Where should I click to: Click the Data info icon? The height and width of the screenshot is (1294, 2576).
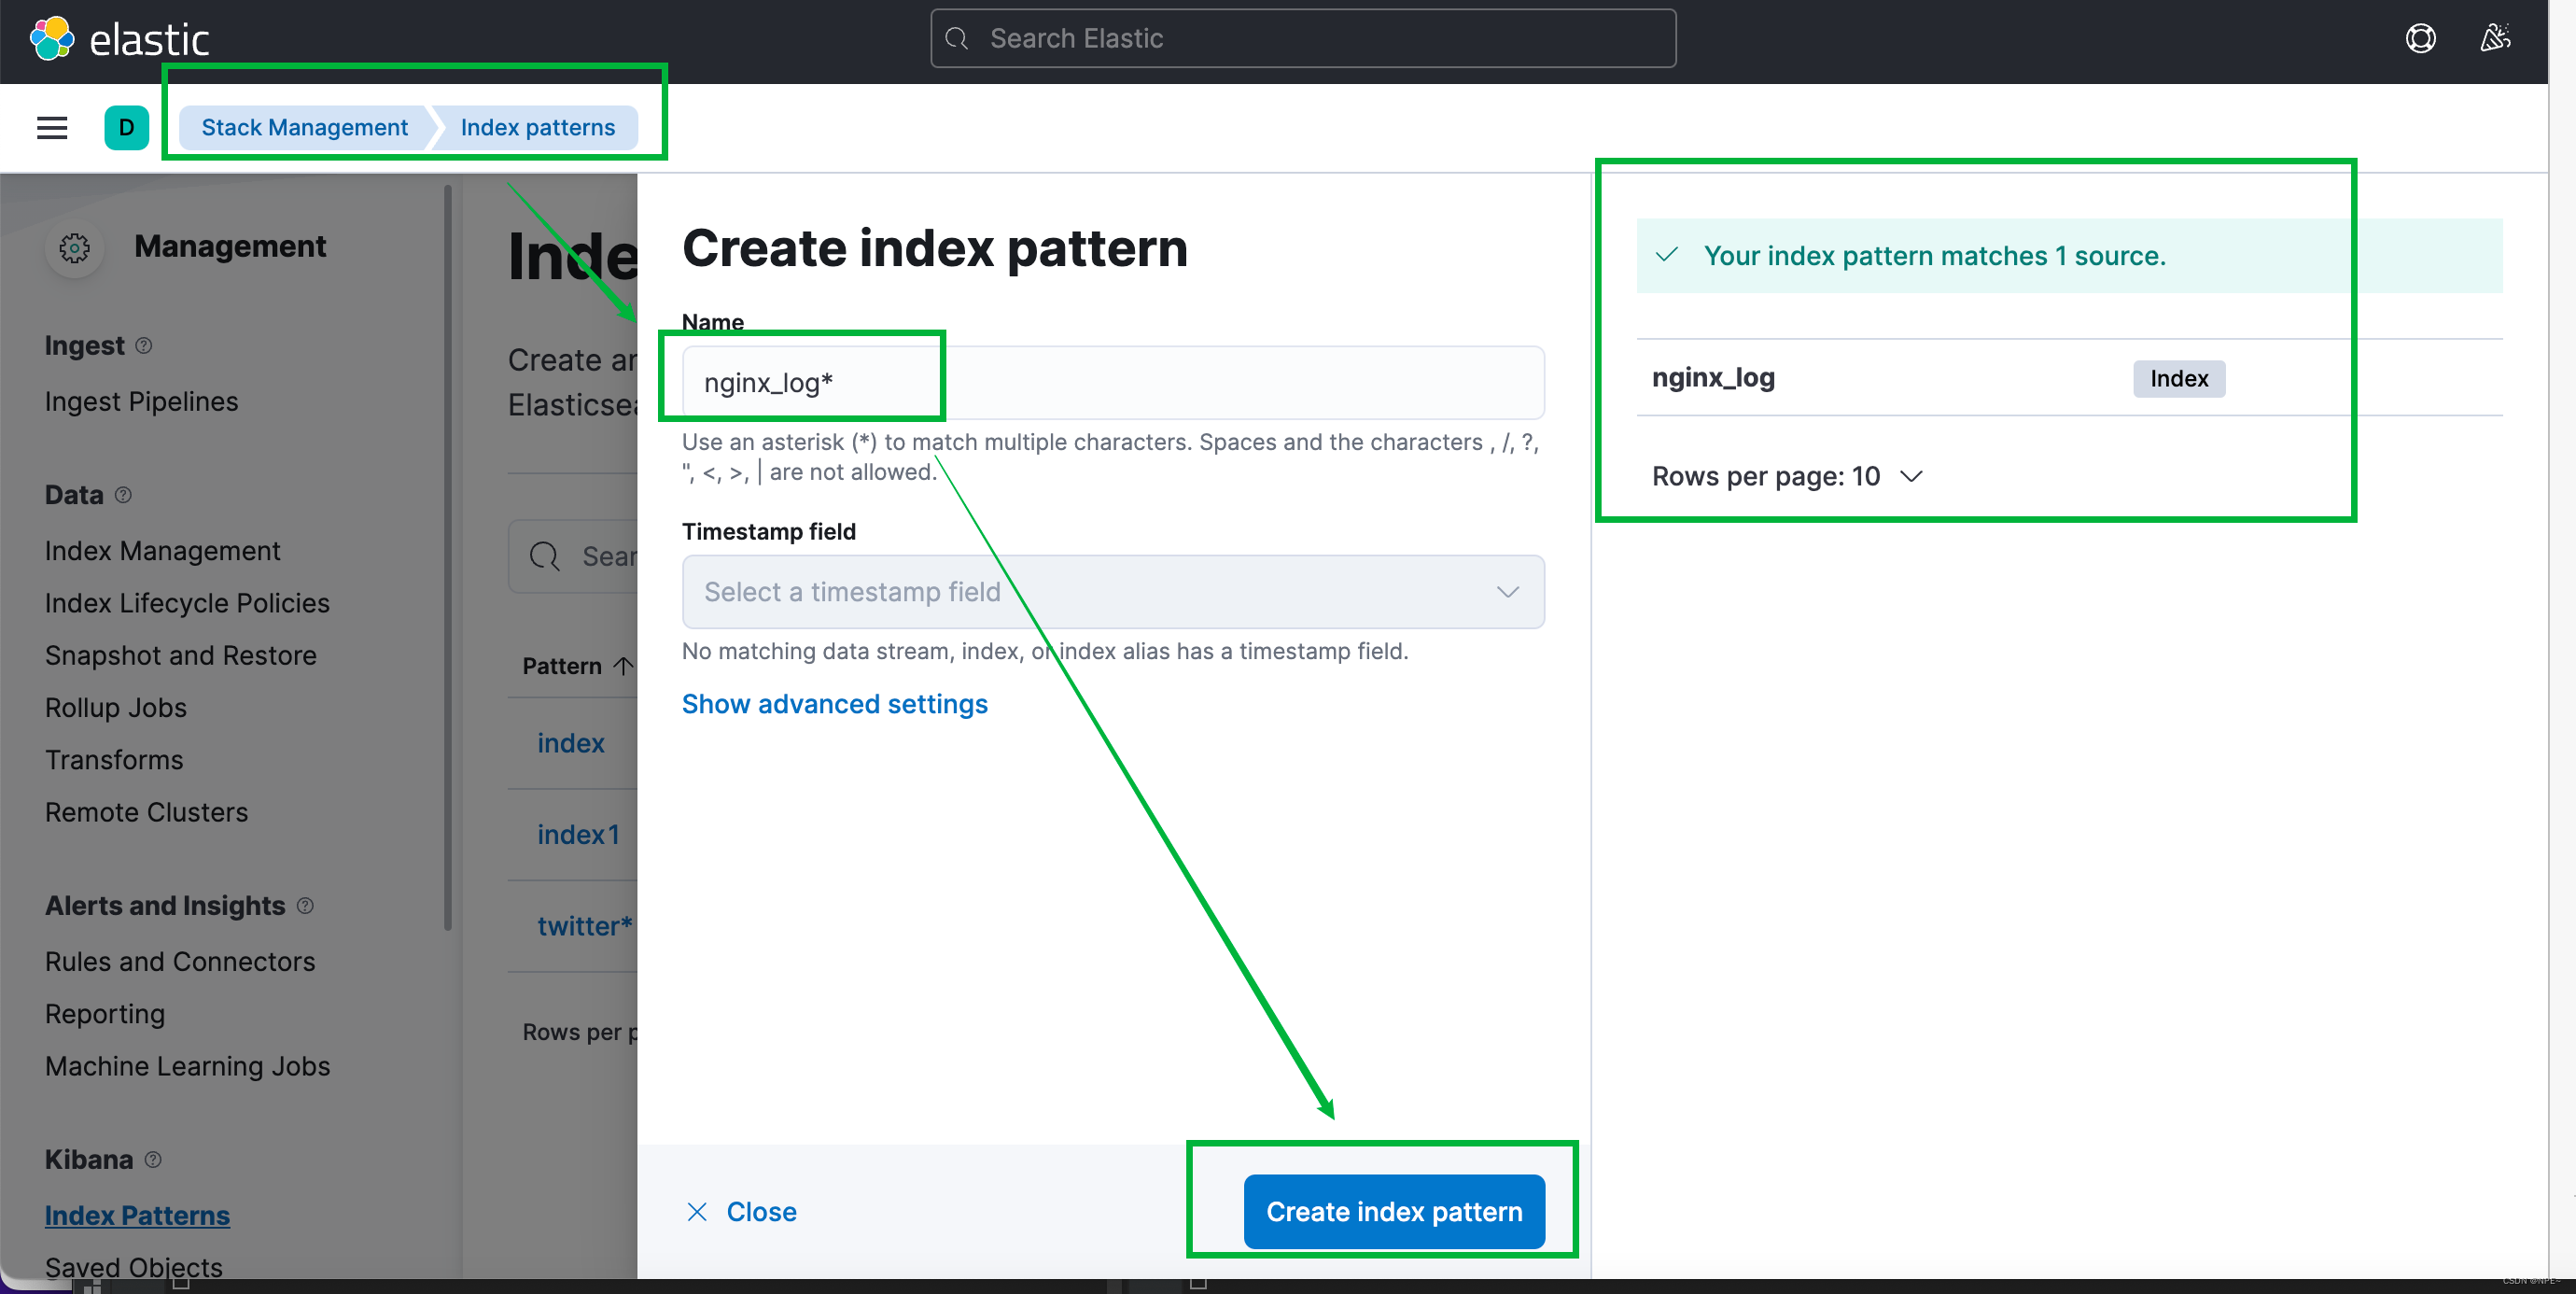tap(123, 494)
